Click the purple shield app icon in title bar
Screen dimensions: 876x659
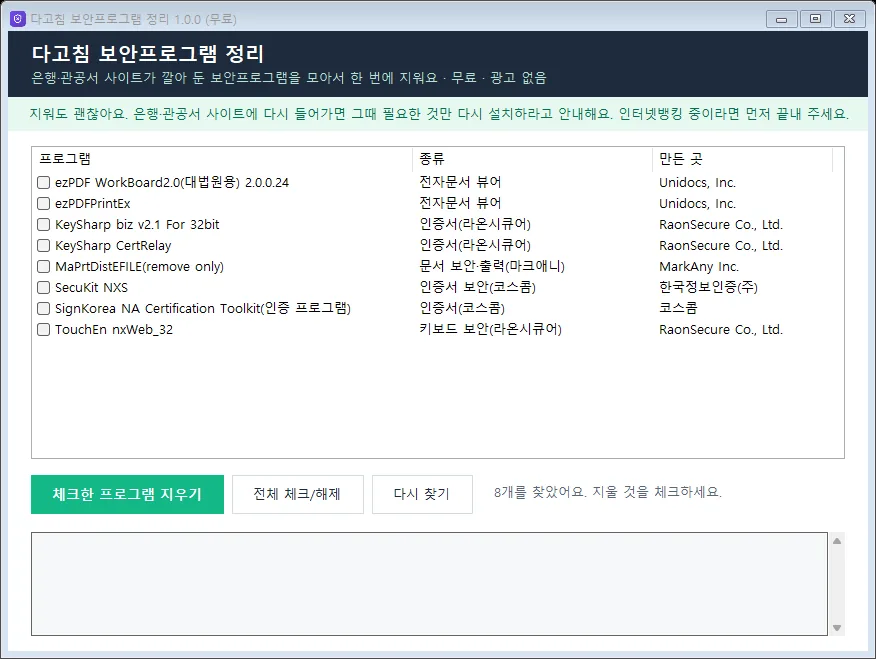[x=18, y=19]
